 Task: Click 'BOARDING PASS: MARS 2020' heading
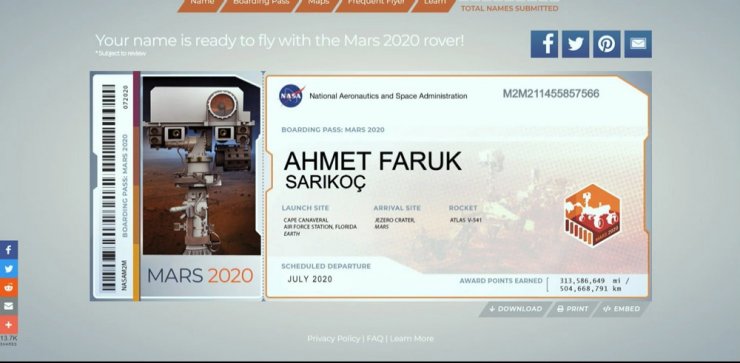[x=333, y=130]
